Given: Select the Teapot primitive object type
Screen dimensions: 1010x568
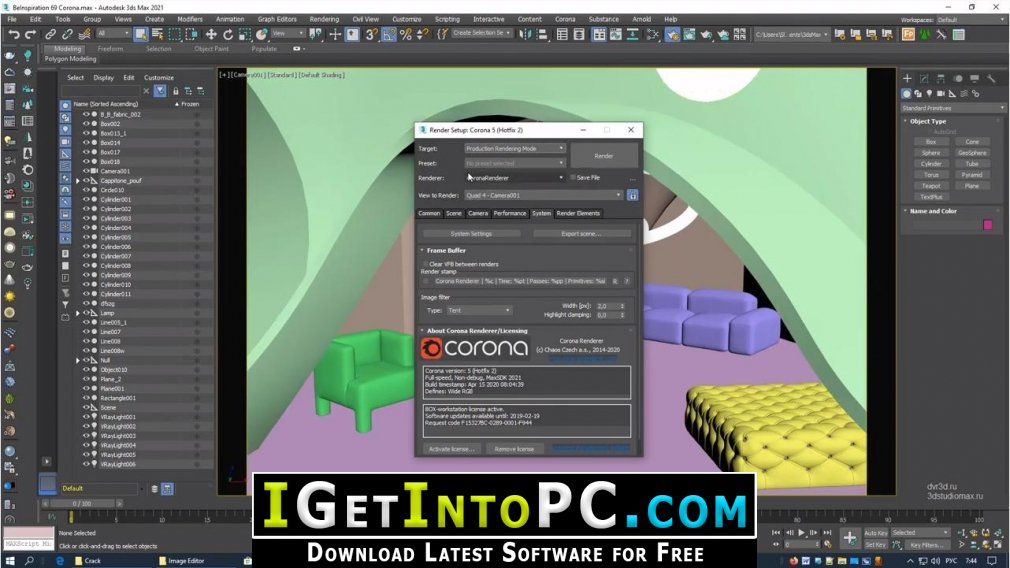Looking at the screenshot, I should point(930,186).
